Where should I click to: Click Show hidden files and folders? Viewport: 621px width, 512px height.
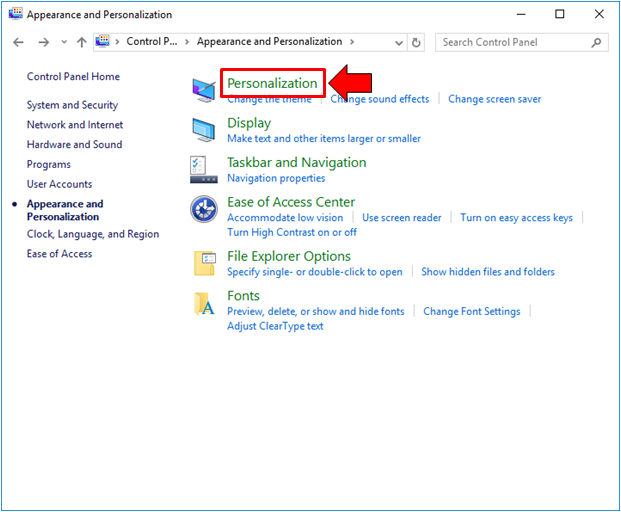coord(487,271)
